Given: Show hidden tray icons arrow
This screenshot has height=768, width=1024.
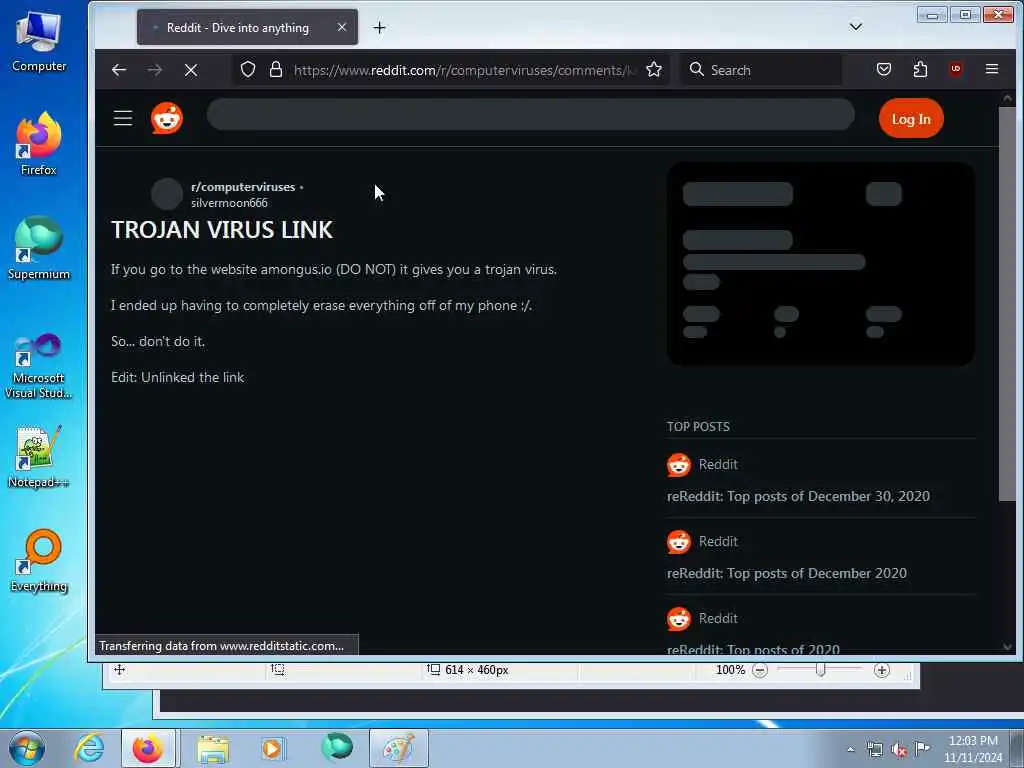Looking at the screenshot, I should (x=850, y=749).
